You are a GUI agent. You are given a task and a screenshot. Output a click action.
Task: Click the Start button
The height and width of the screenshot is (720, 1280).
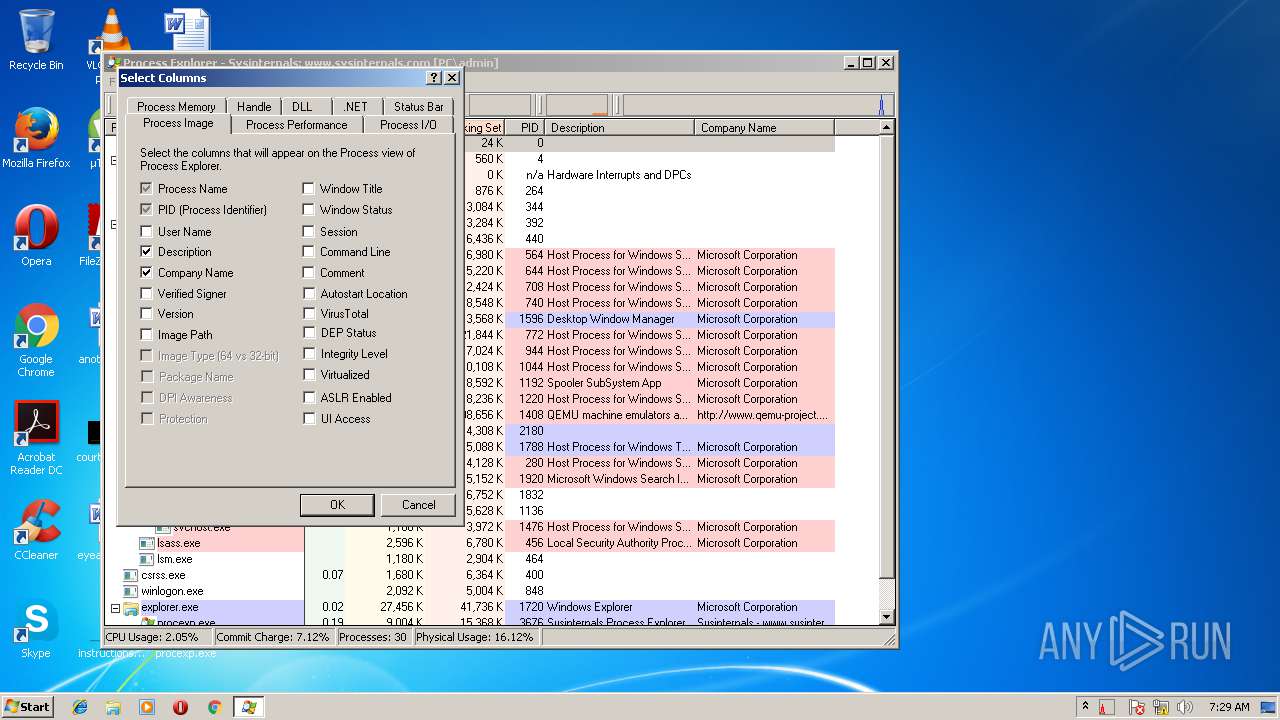tap(27, 706)
